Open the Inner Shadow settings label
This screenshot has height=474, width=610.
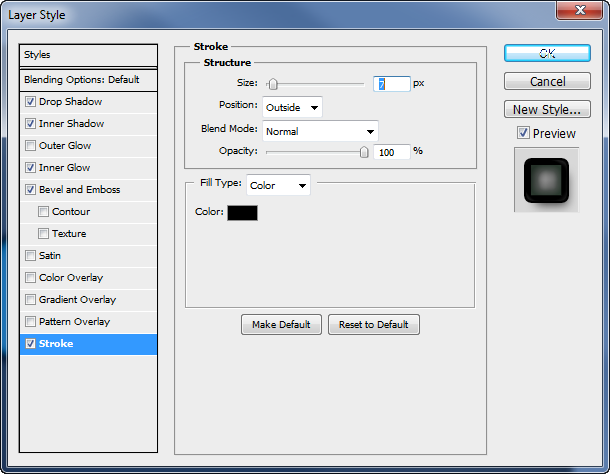72,124
